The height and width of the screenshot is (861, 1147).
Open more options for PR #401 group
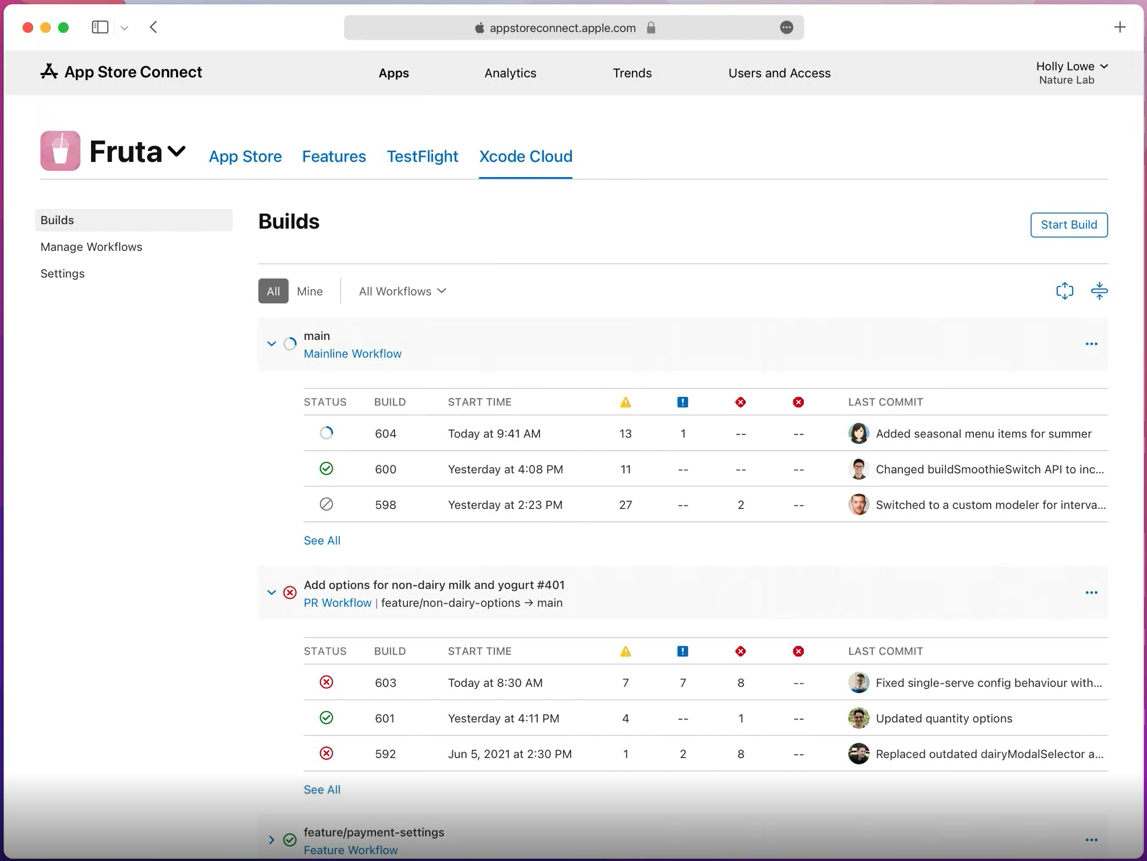coord(1091,593)
